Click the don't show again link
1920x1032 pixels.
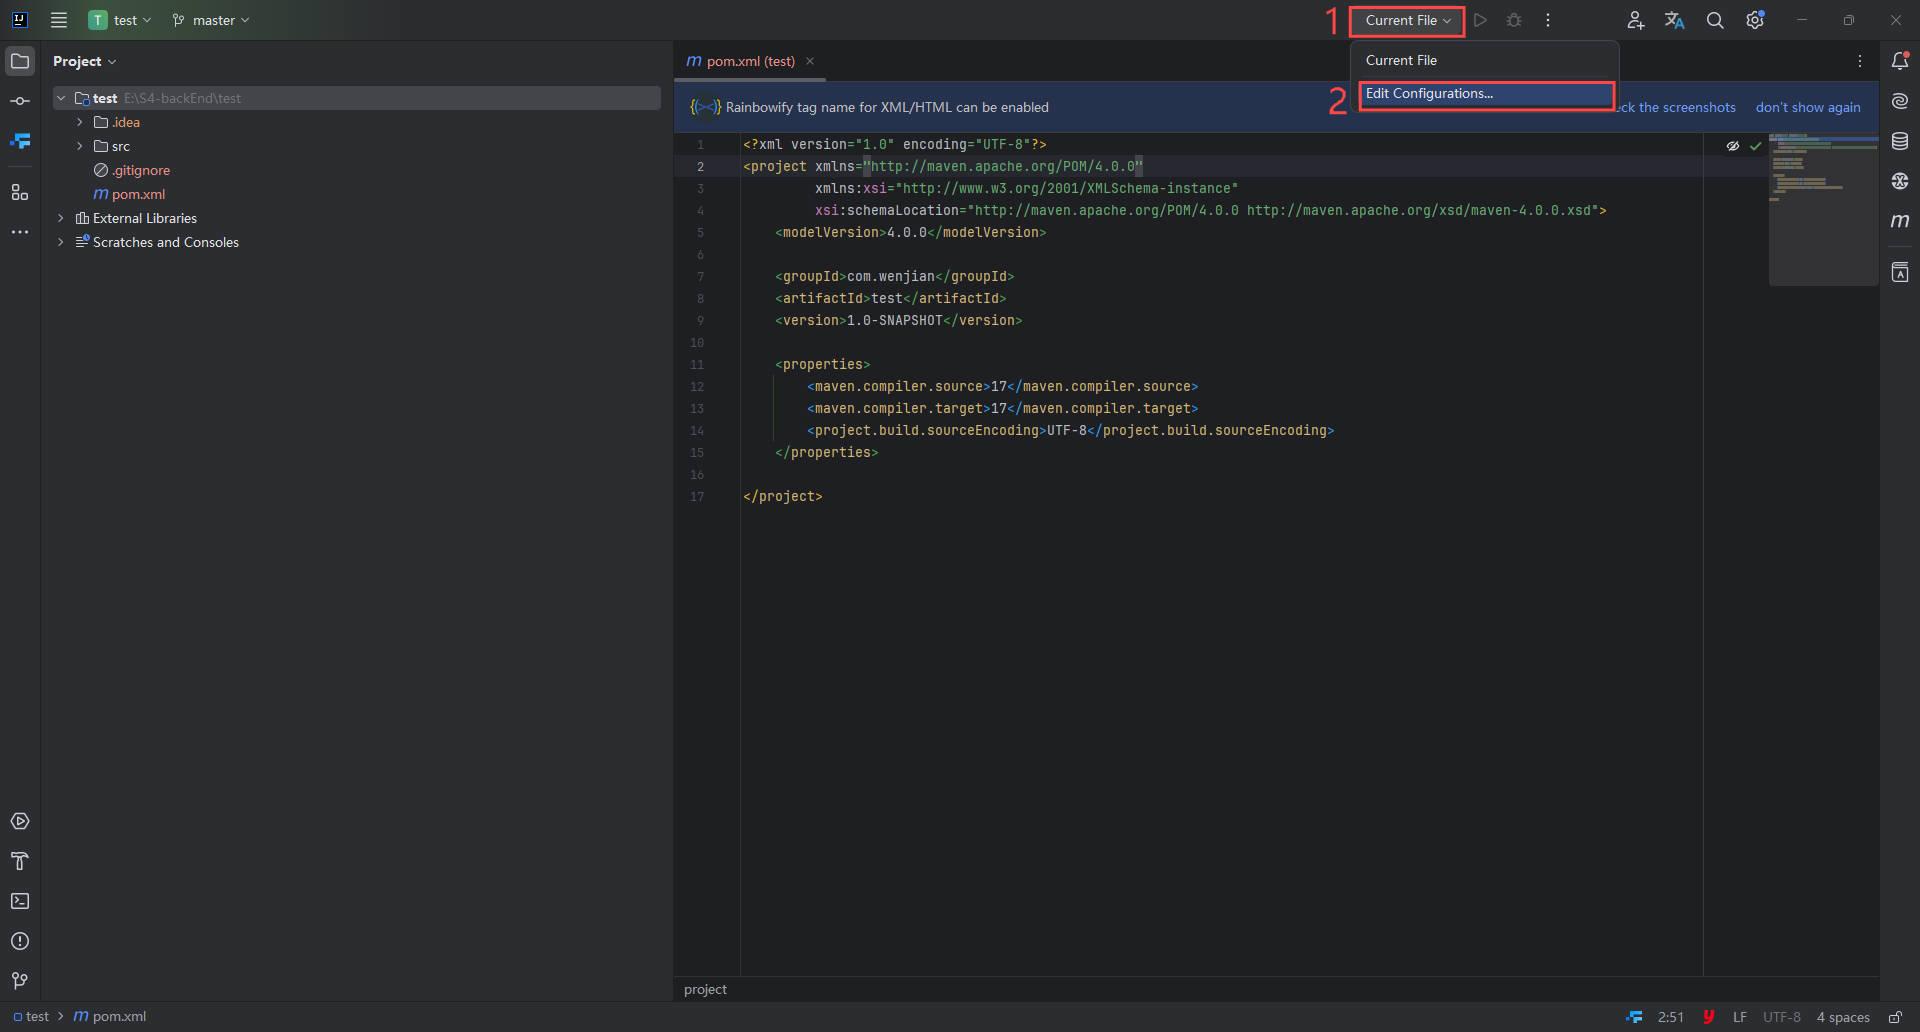click(1808, 107)
